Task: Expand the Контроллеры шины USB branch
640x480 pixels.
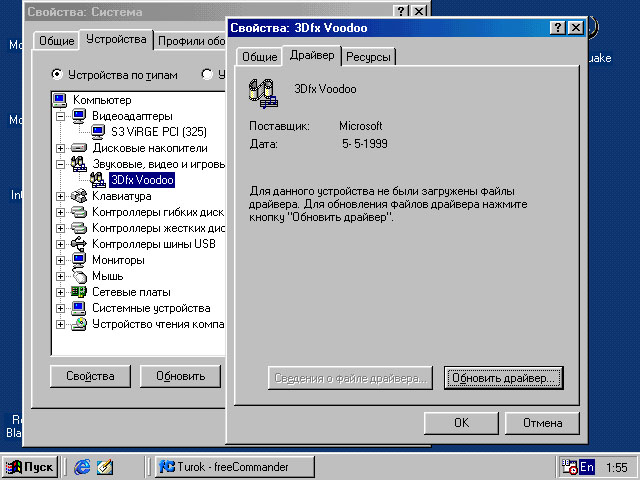Action: pyautogui.click(x=60, y=244)
